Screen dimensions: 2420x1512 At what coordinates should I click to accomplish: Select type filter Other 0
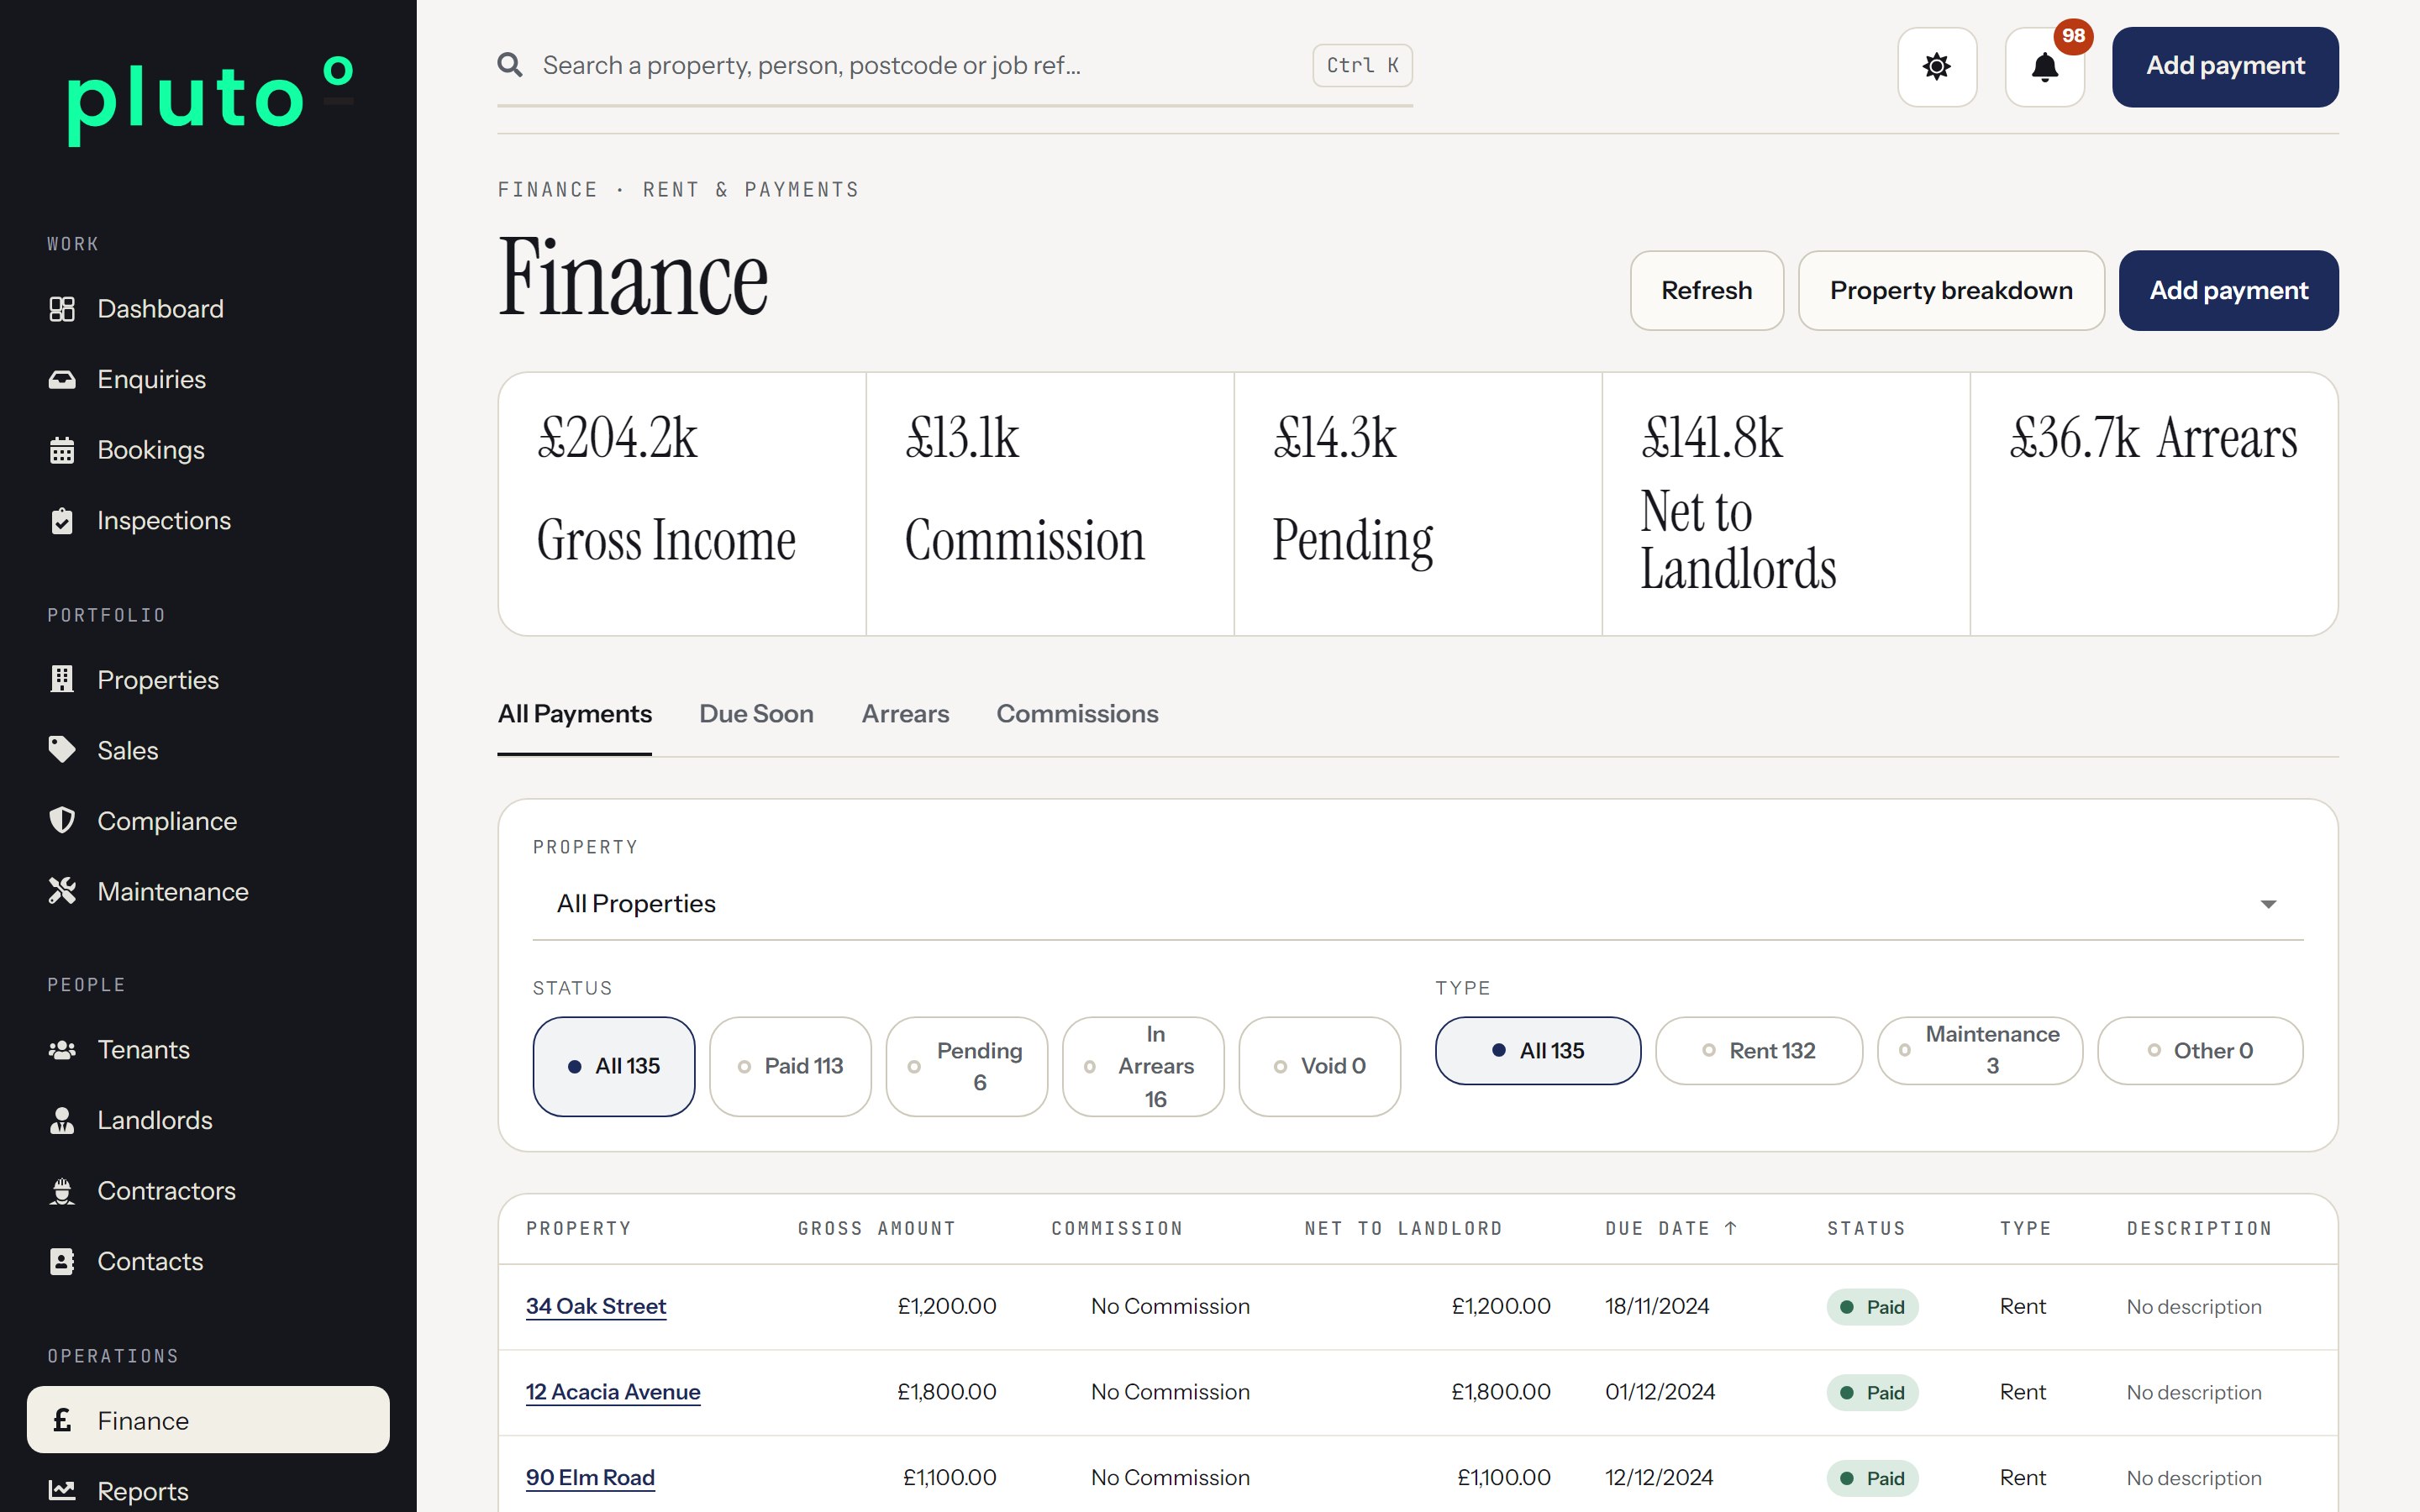pos(2200,1051)
